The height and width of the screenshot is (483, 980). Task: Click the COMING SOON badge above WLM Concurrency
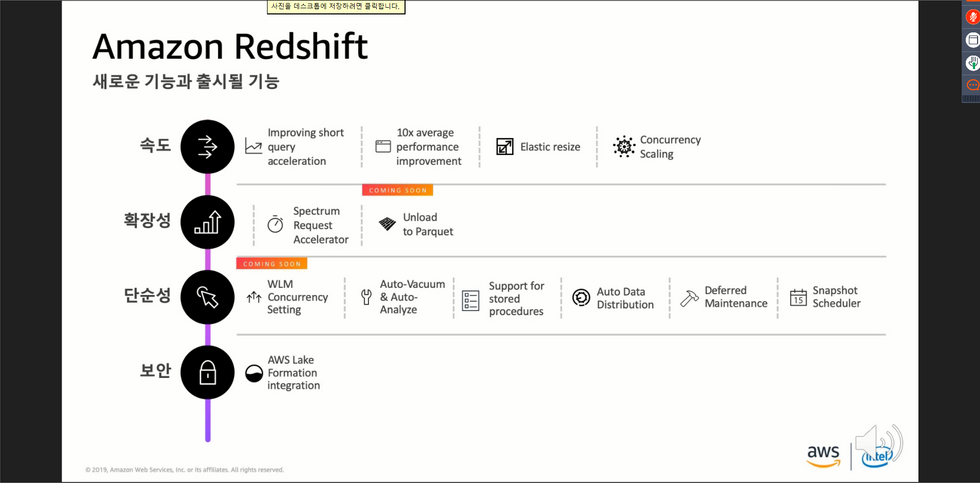point(272,264)
